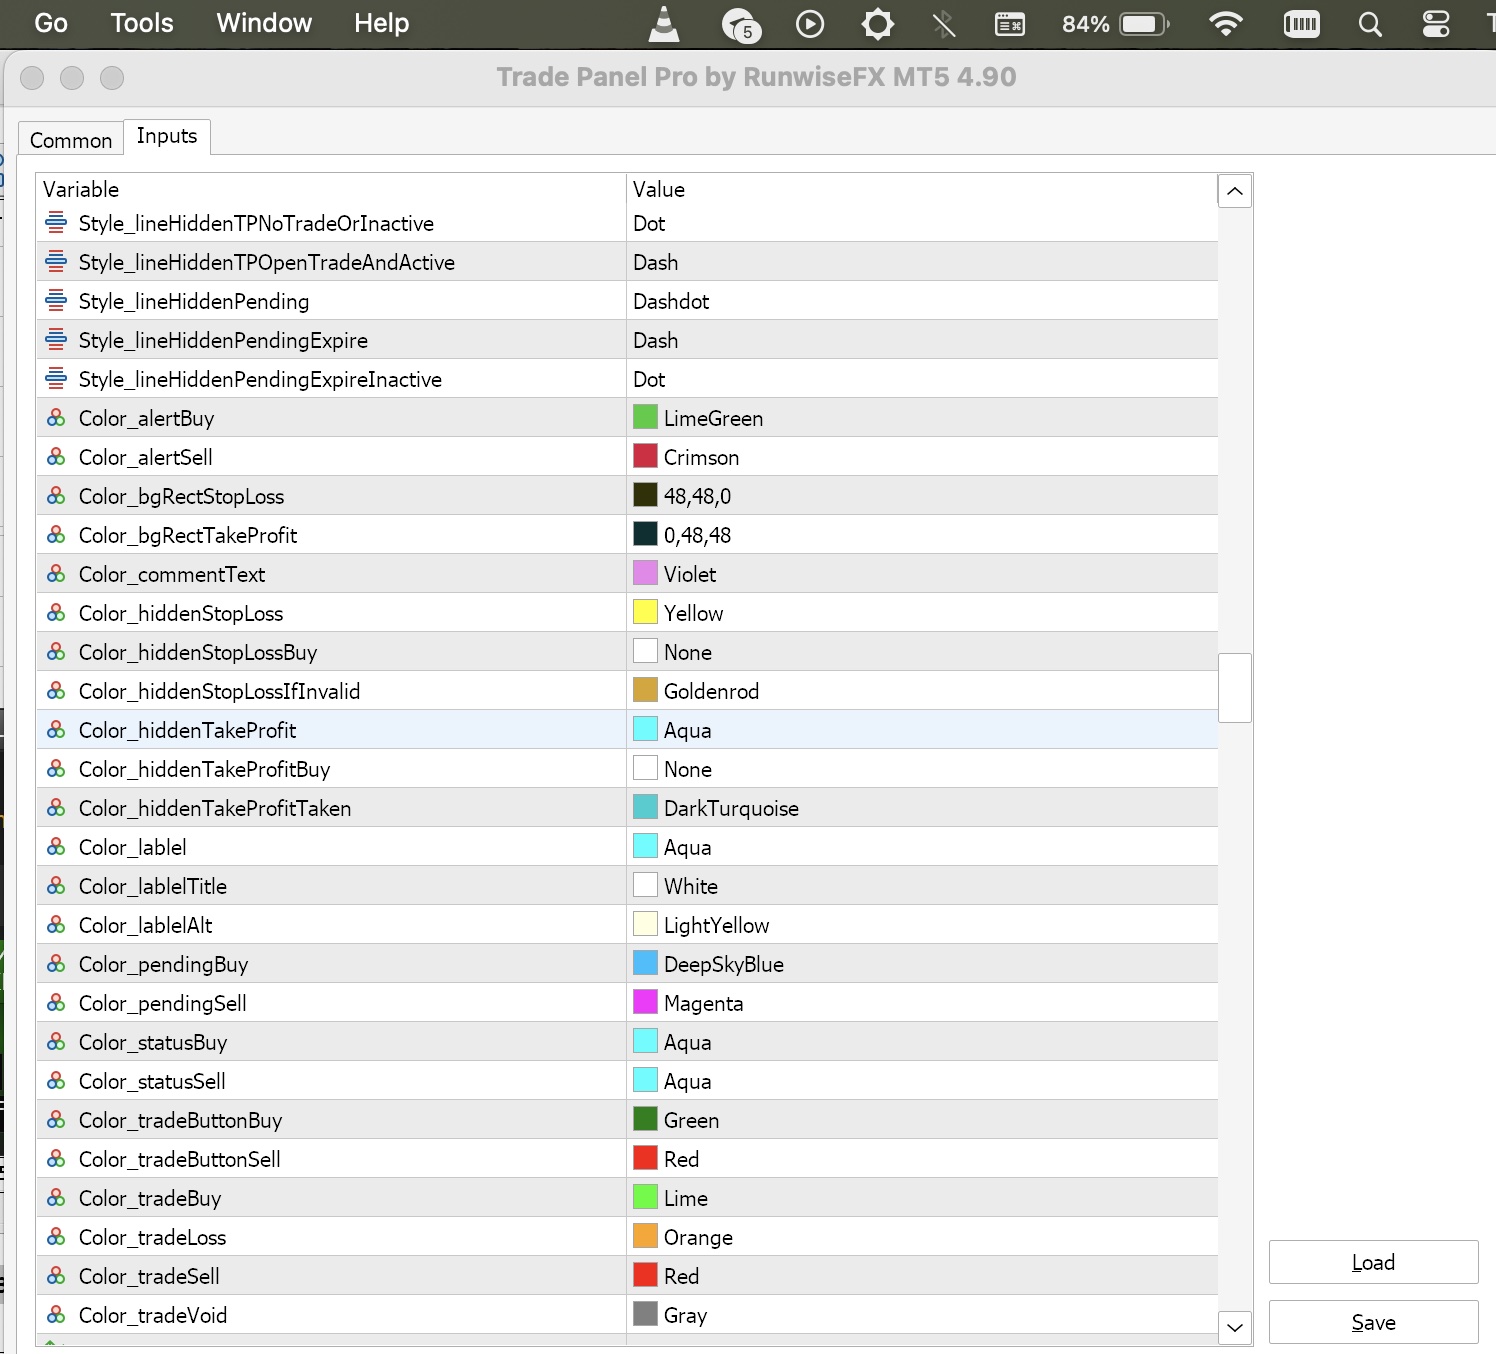Click the Load button
This screenshot has width=1496, height=1354.
tap(1373, 1262)
